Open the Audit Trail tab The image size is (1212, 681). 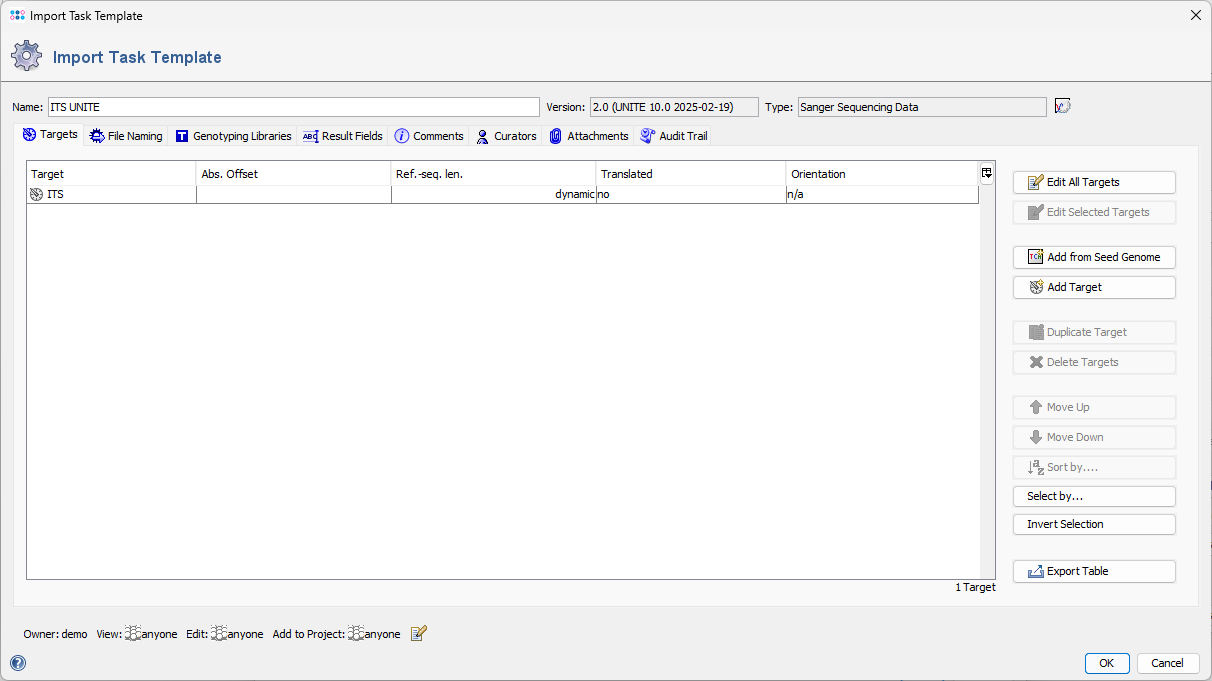tap(674, 135)
